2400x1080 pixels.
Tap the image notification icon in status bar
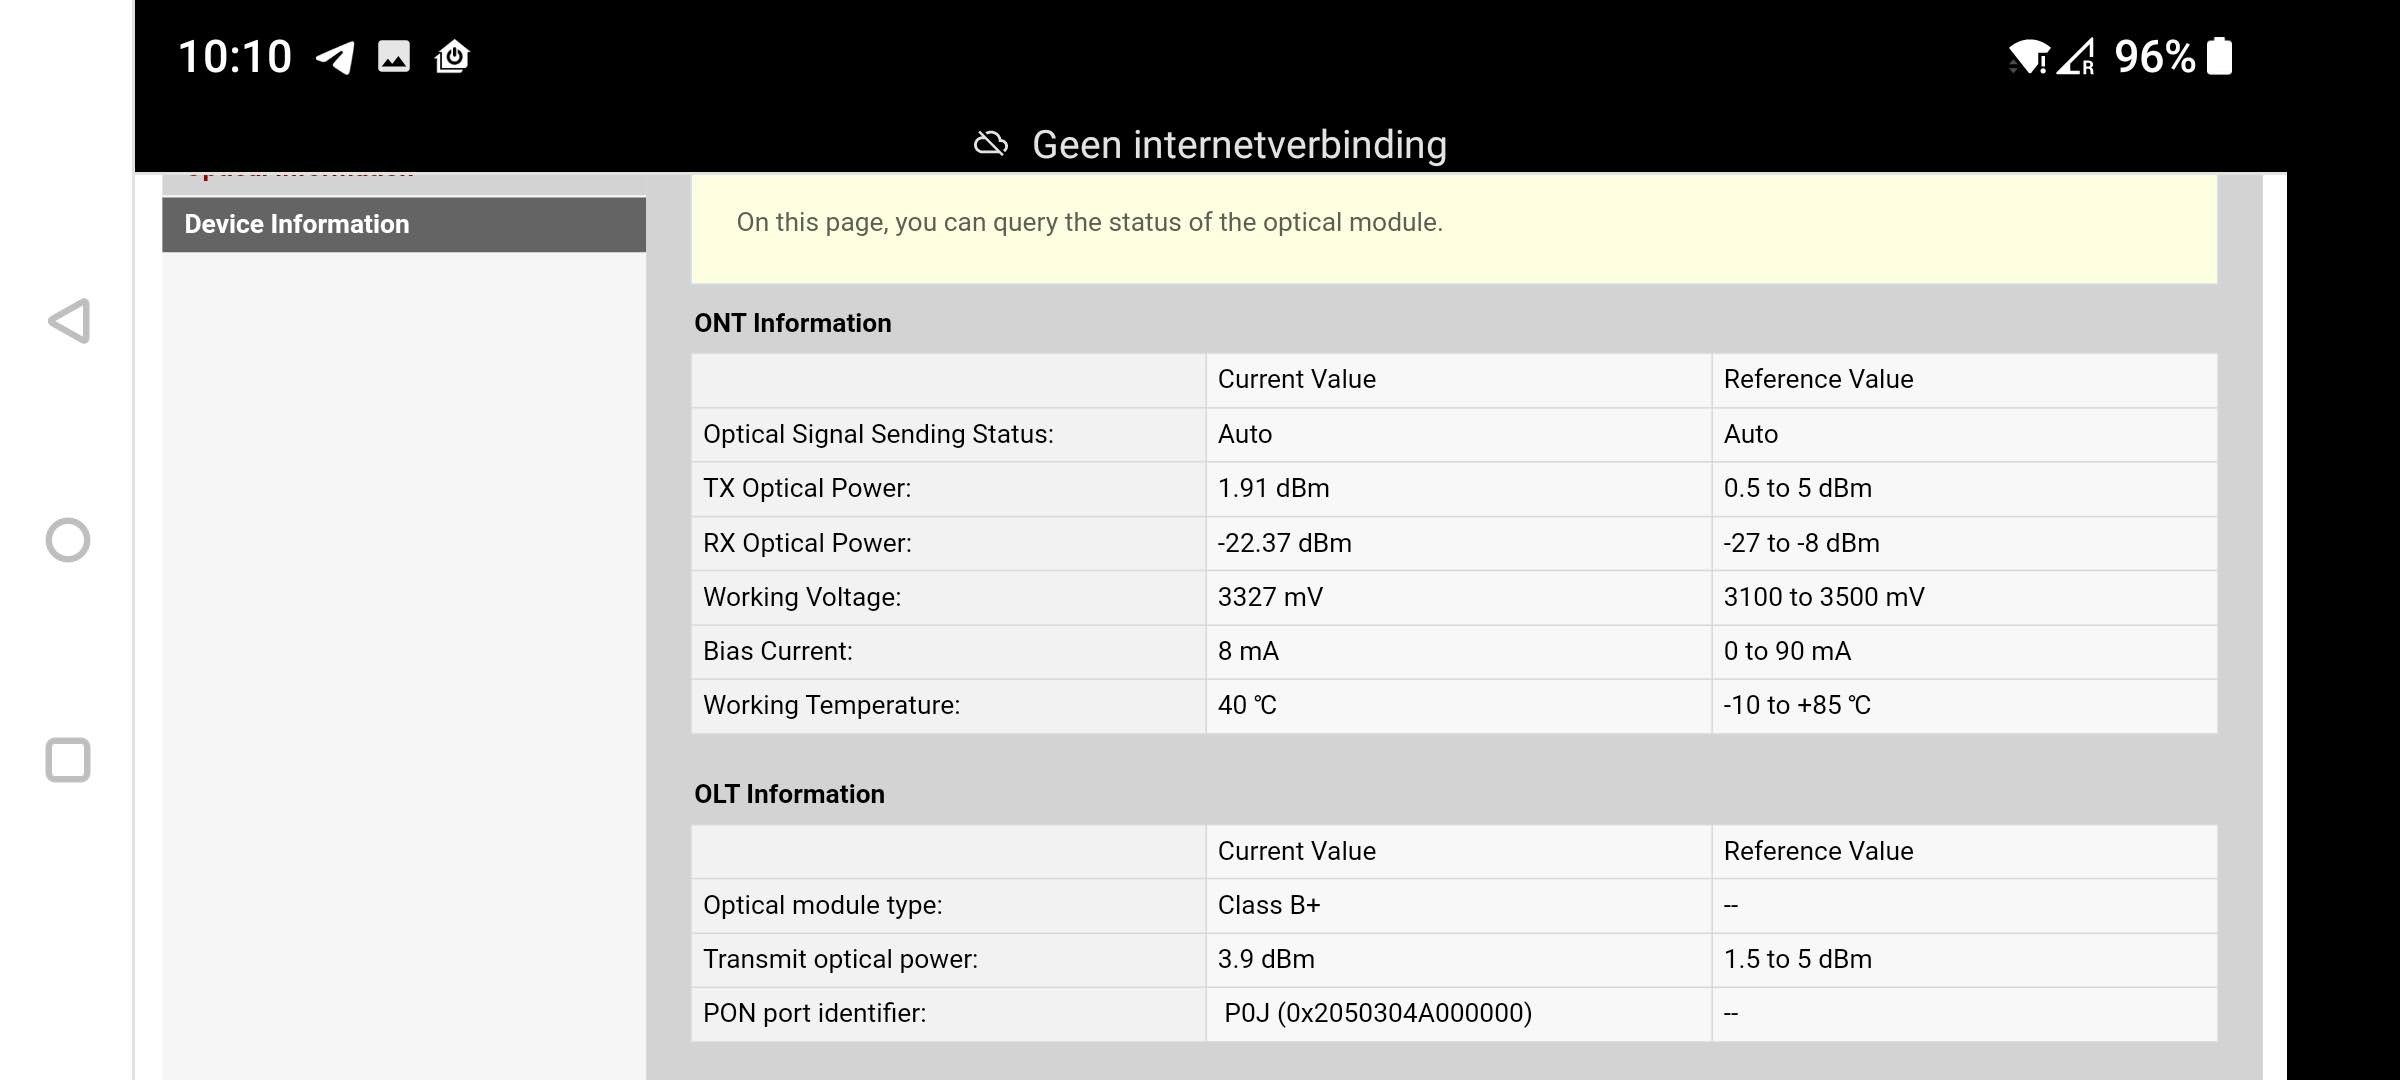pos(394,56)
